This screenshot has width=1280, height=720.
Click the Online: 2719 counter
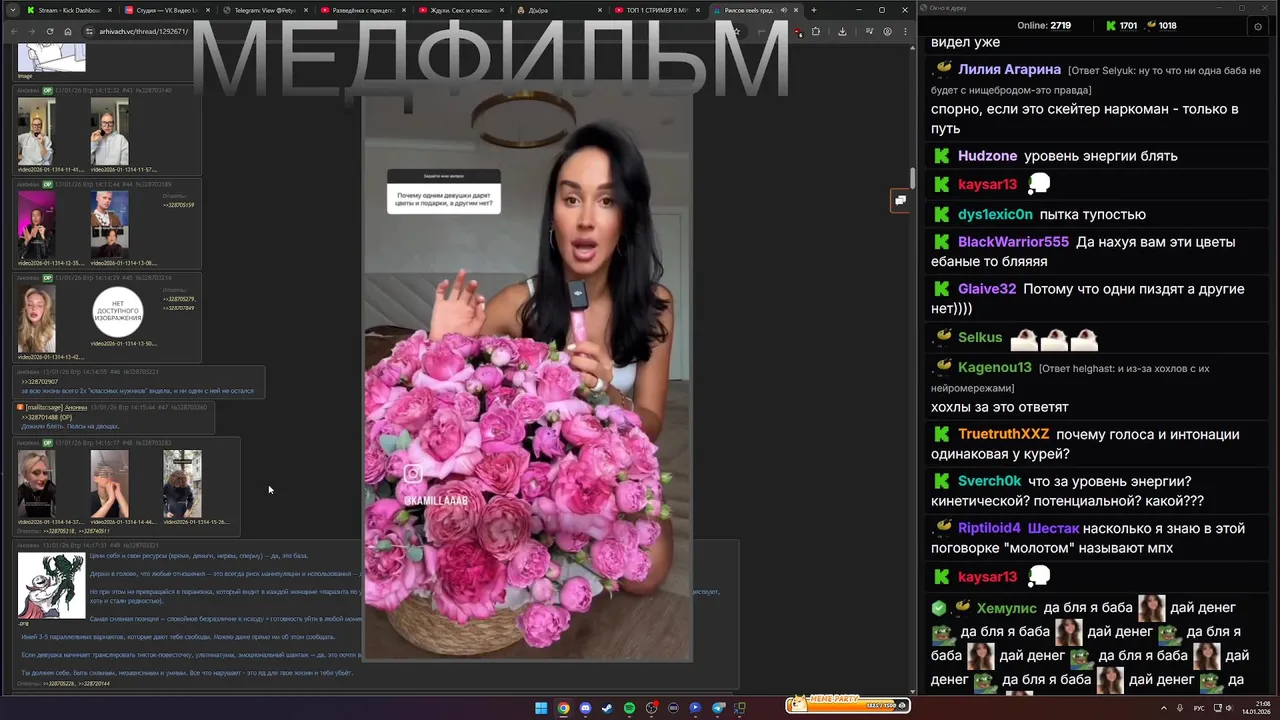tap(1043, 26)
